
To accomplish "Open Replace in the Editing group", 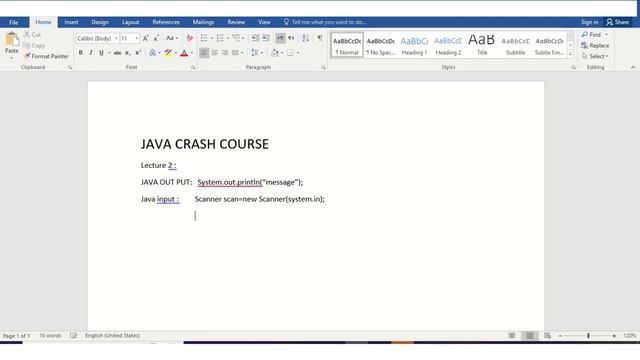I will point(595,45).
